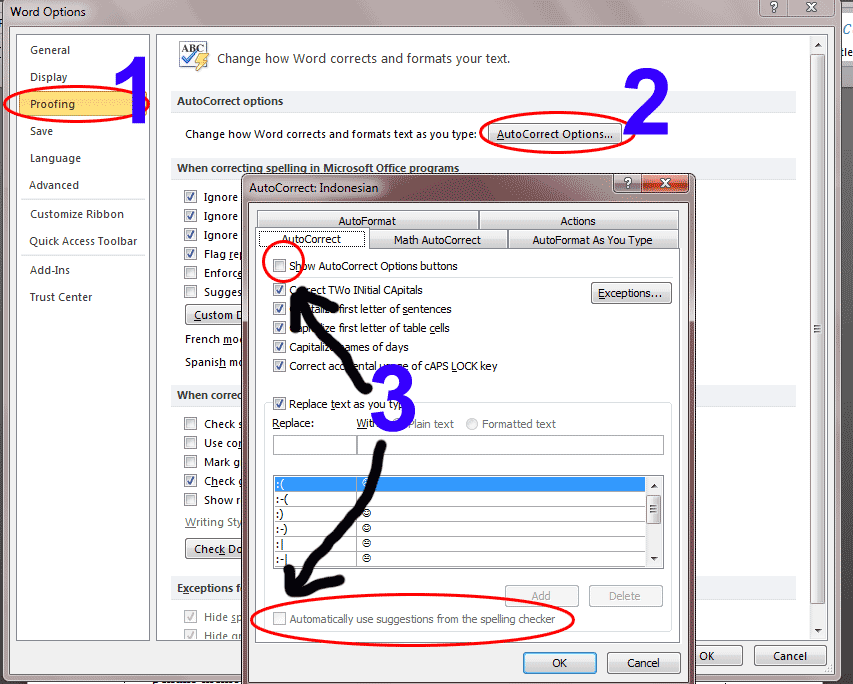The image size is (853, 684).
Task: Open the Add-Ins category
Action: coord(50,270)
